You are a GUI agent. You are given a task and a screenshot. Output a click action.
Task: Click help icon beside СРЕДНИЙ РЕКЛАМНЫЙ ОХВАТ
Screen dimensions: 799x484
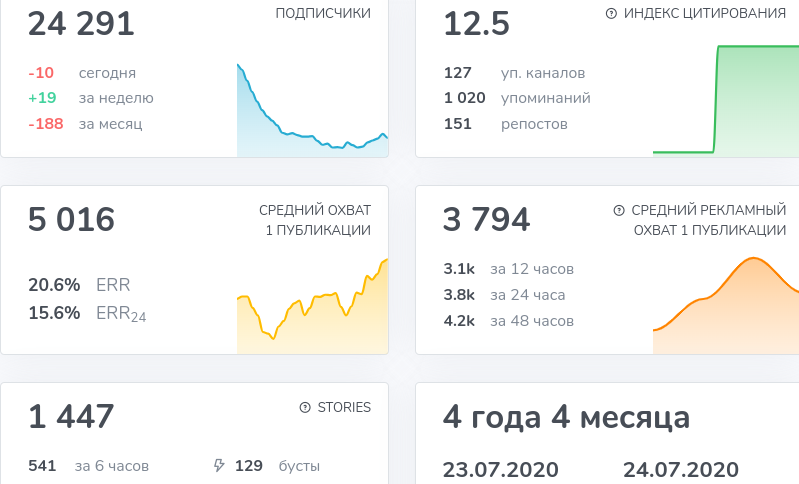pyautogui.click(x=619, y=210)
